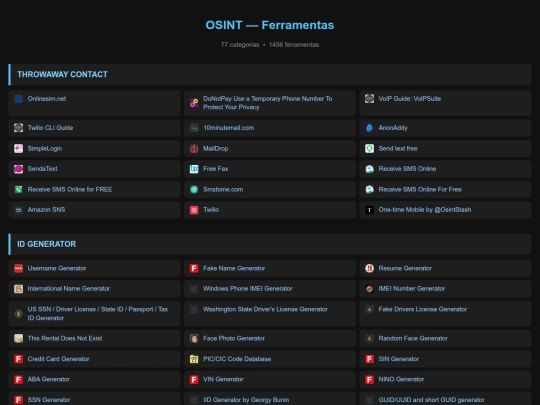The height and width of the screenshot is (405, 540).
Task: Click the OSINT — Ferramentas page title
Action: click(270, 25)
